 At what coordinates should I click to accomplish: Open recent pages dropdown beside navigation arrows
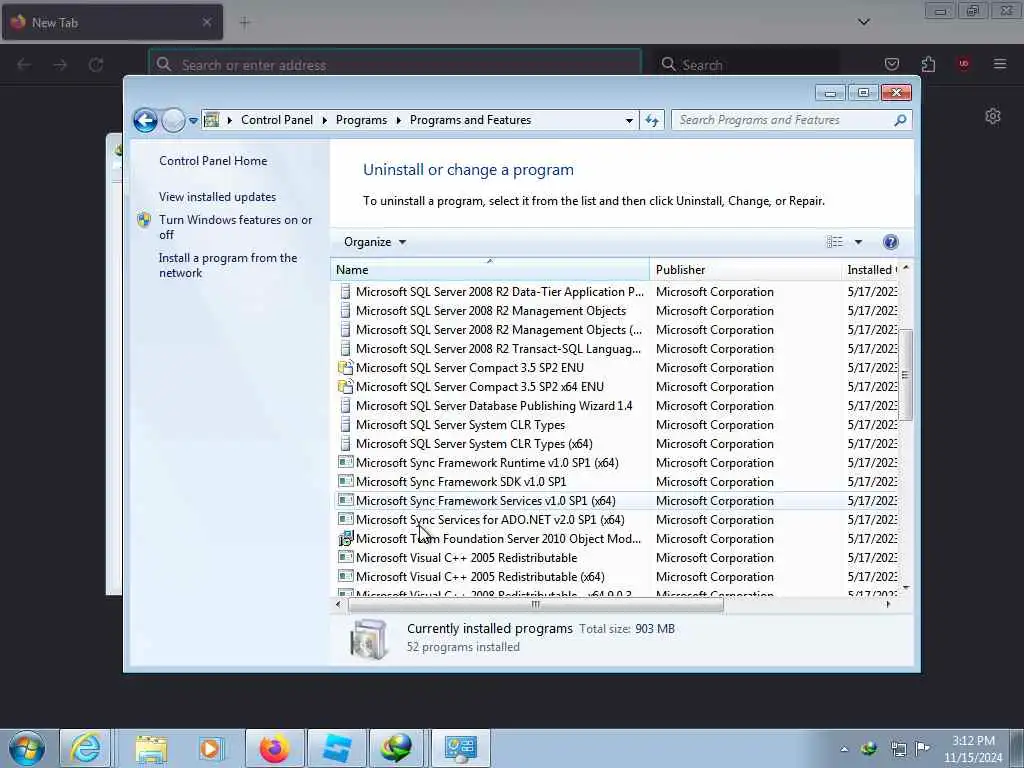coord(193,120)
